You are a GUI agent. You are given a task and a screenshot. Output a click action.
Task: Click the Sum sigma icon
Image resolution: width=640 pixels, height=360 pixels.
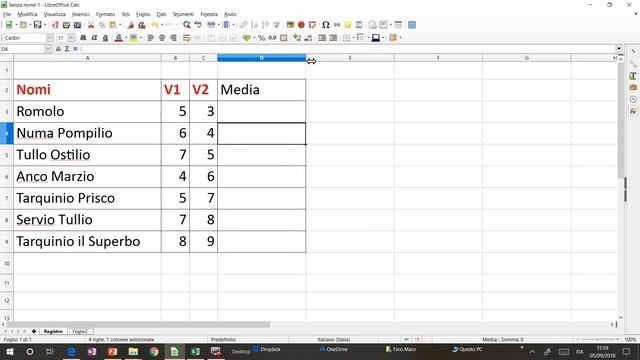(x=67, y=49)
